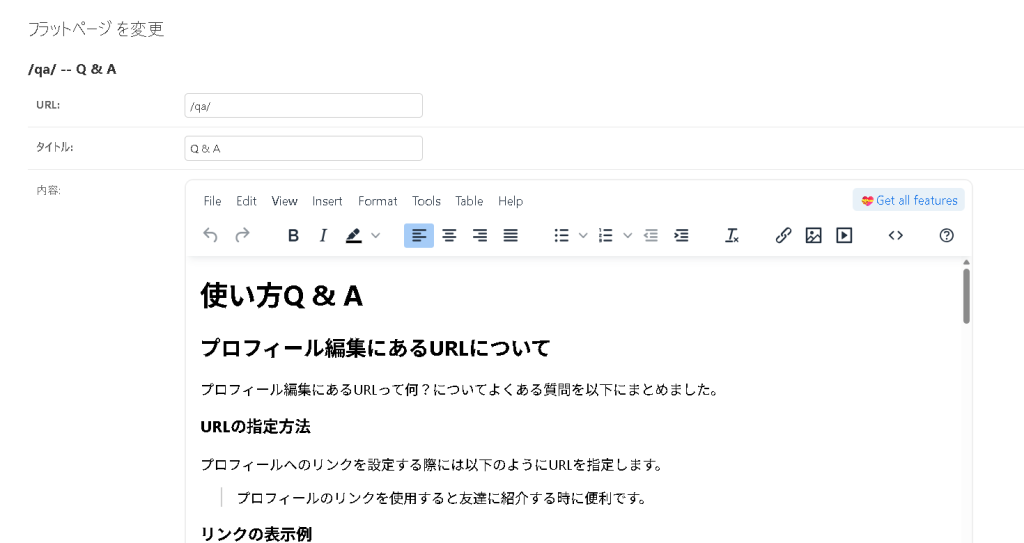
Task: Open the View menu
Action: [285, 201]
